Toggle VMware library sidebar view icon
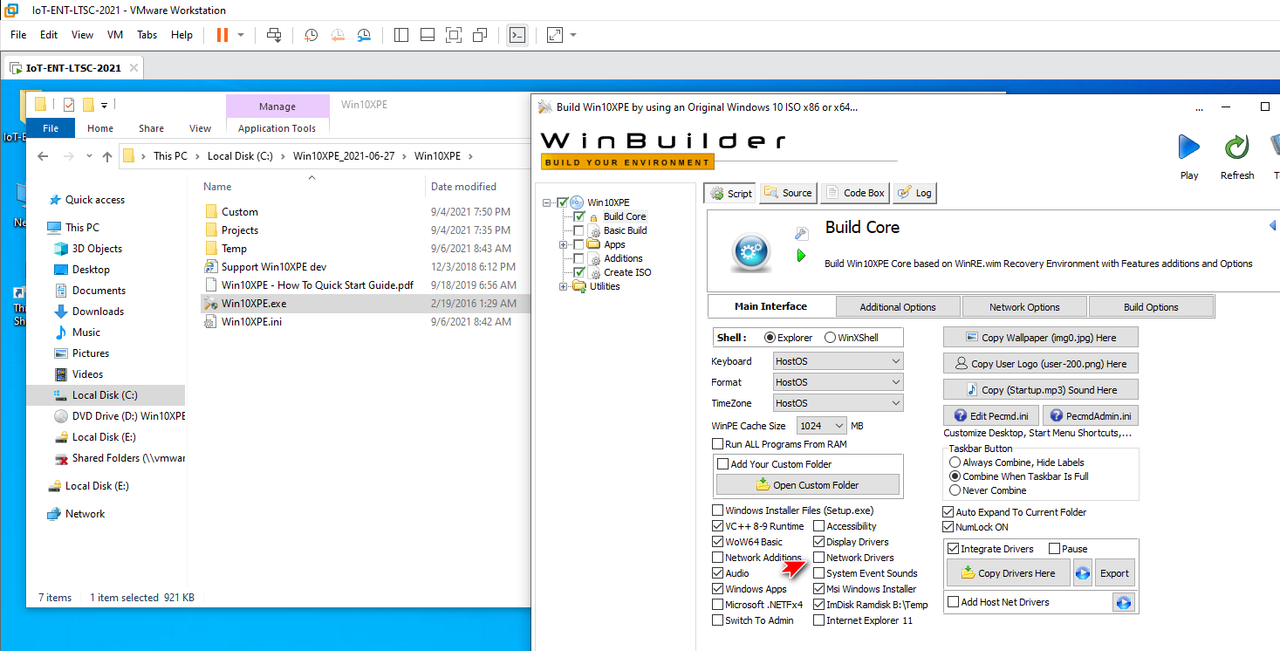Image resolution: width=1280 pixels, height=651 pixels. [401, 34]
